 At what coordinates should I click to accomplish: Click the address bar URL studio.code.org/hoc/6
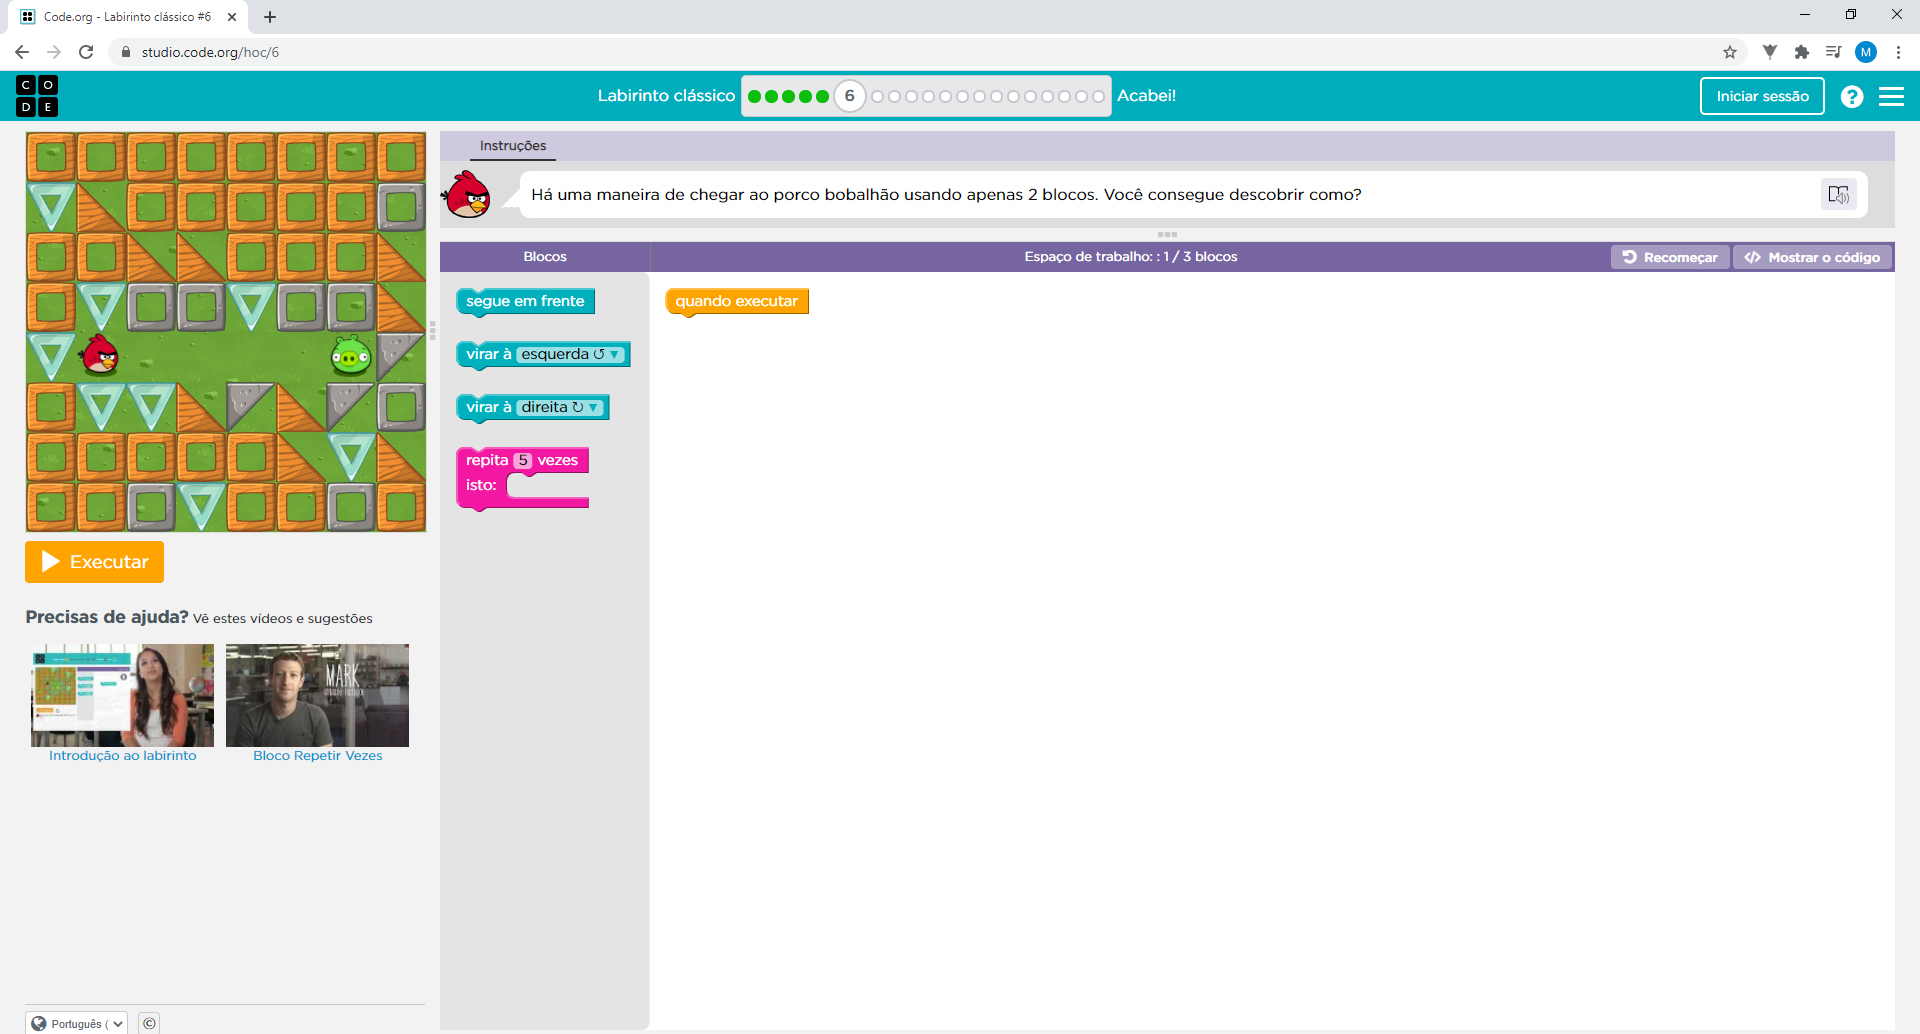pos(210,52)
